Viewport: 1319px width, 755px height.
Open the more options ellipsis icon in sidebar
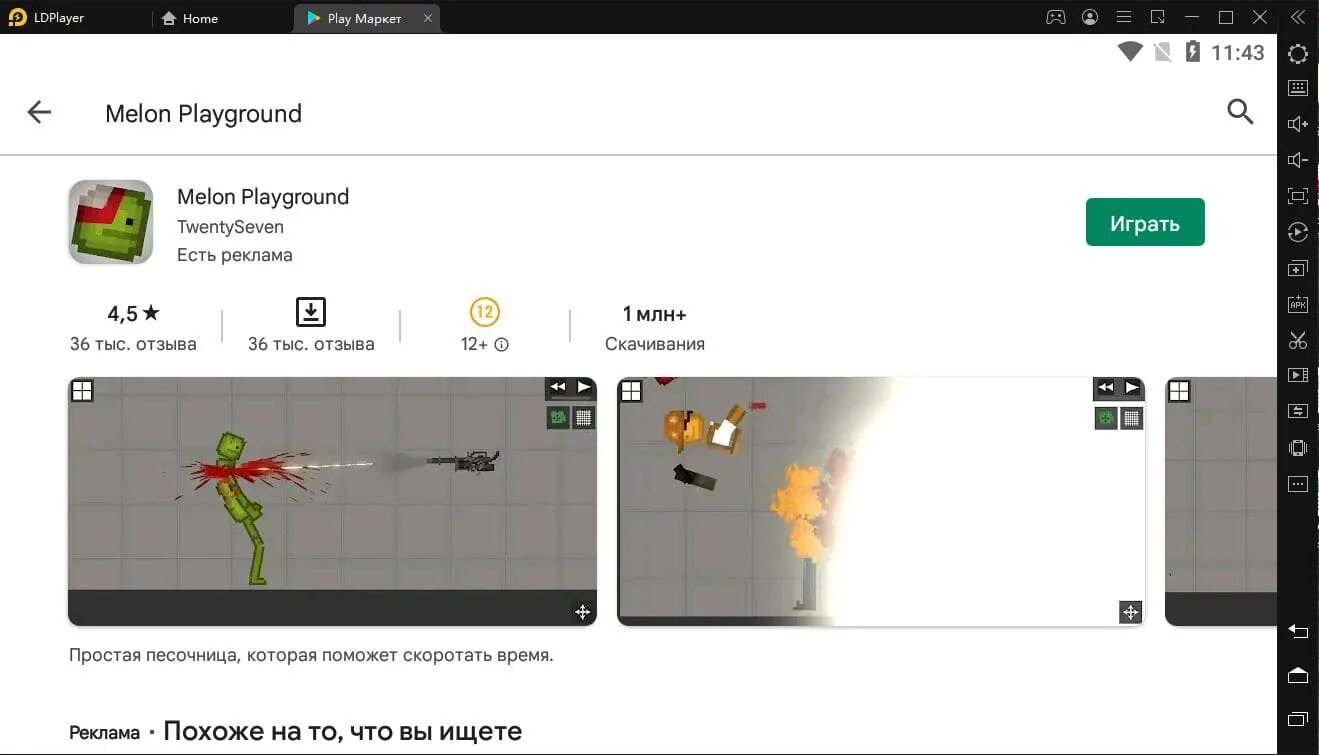(x=1298, y=484)
